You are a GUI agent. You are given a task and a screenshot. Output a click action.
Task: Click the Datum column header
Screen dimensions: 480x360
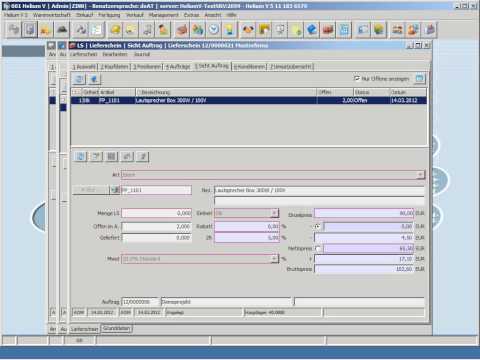pyautogui.click(x=408, y=92)
